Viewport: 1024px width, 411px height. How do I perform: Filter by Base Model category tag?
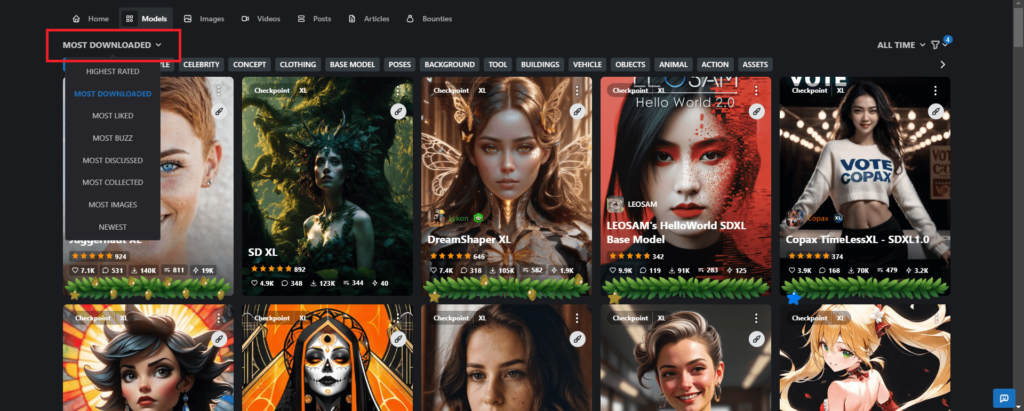click(352, 64)
